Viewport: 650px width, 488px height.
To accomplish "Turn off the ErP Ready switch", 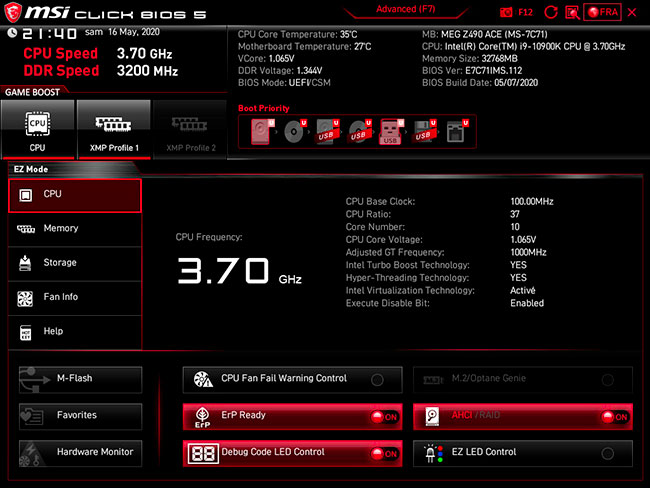I will [x=384, y=417].
